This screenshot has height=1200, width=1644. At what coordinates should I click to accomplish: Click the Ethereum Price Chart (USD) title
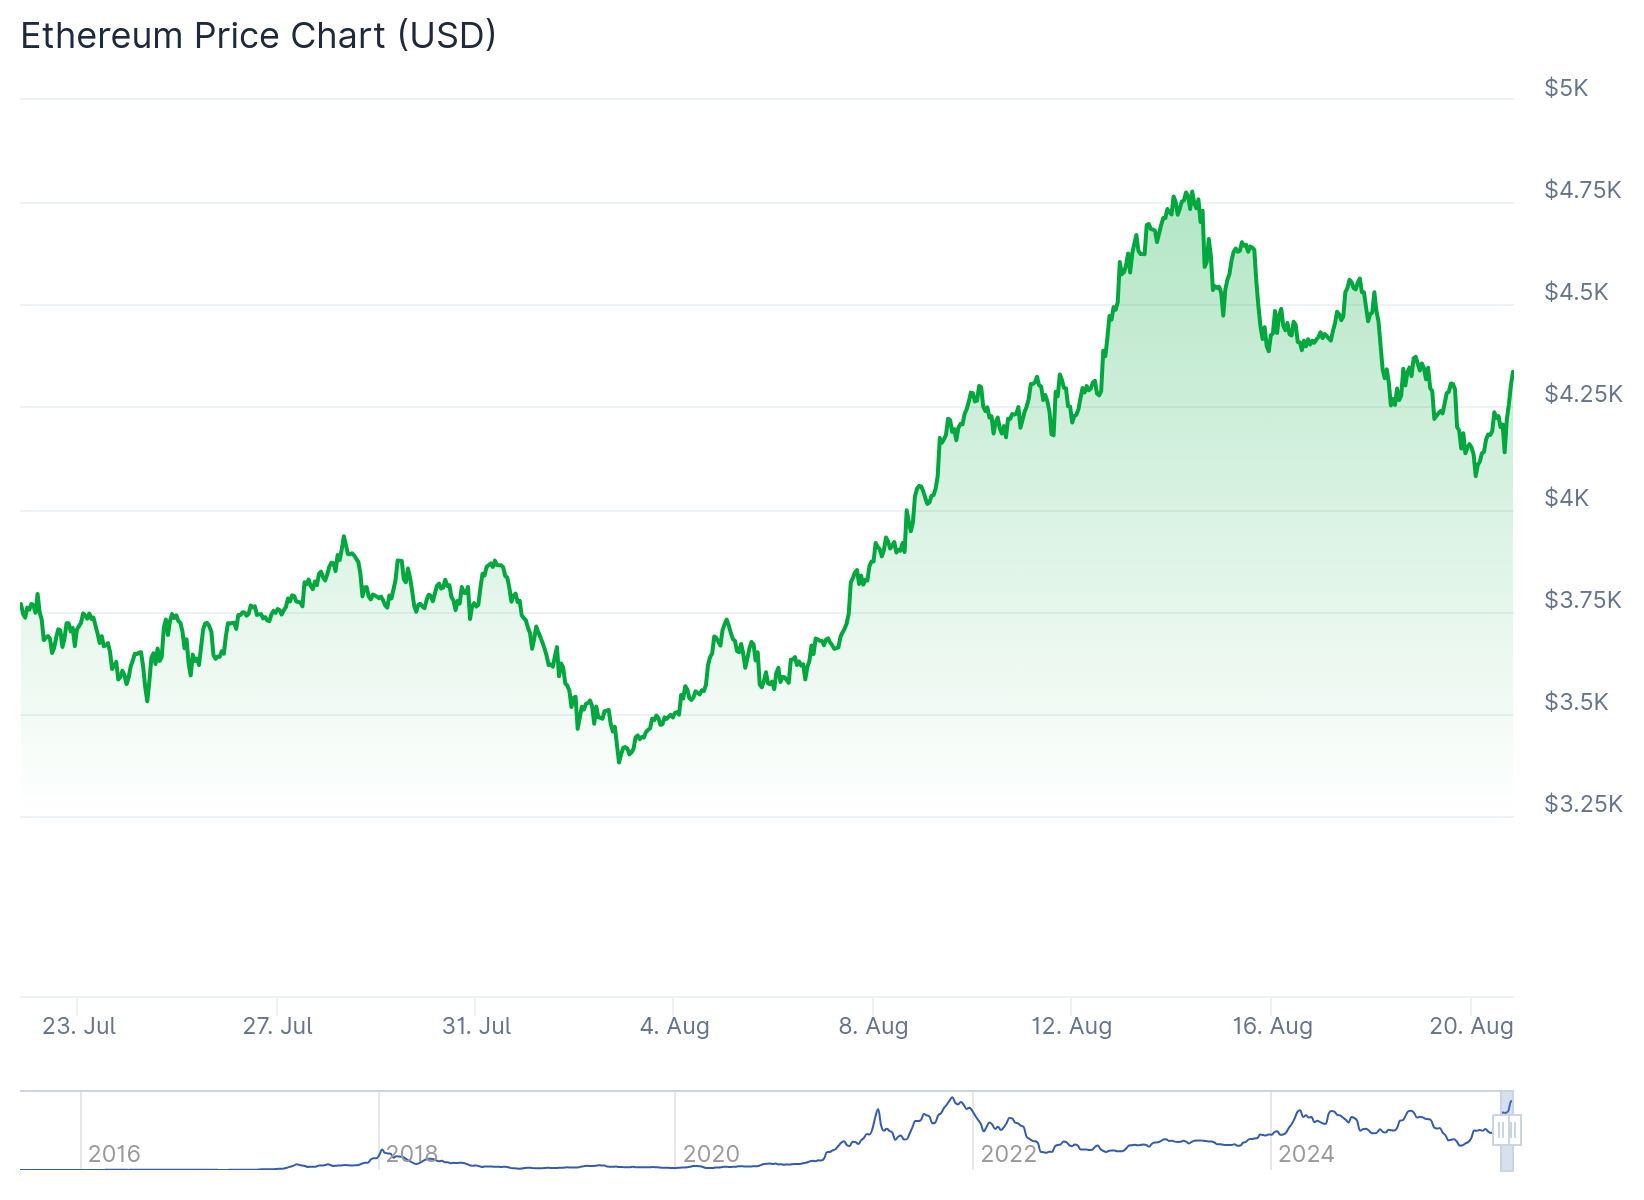(x=258, y=36)
